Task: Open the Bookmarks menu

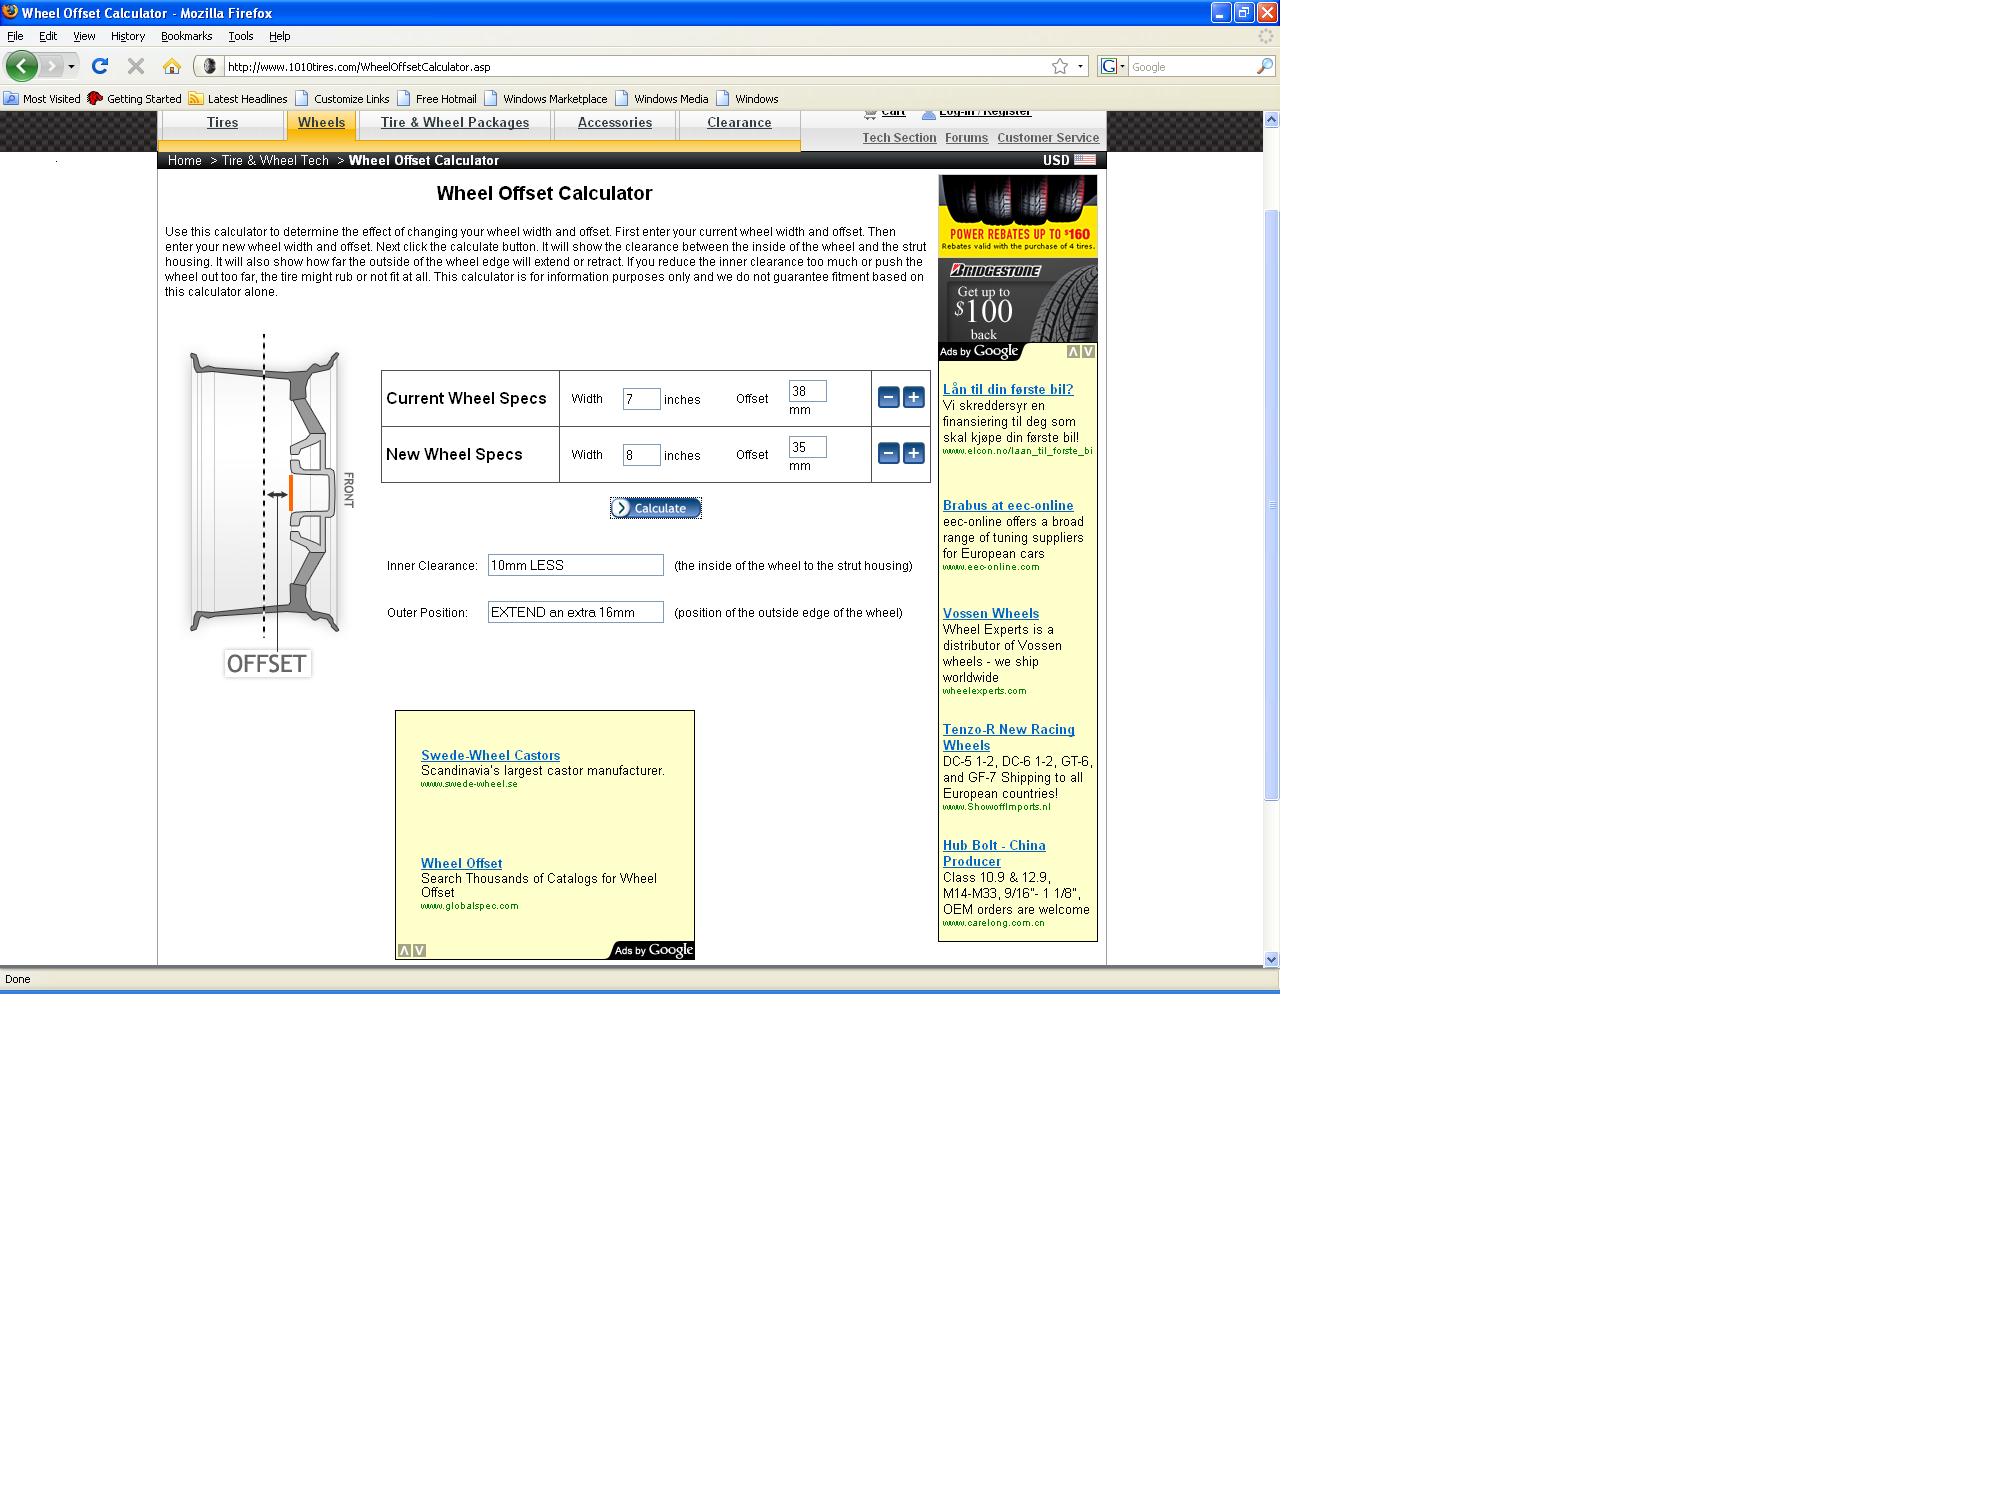Action: tap(186, 36)
